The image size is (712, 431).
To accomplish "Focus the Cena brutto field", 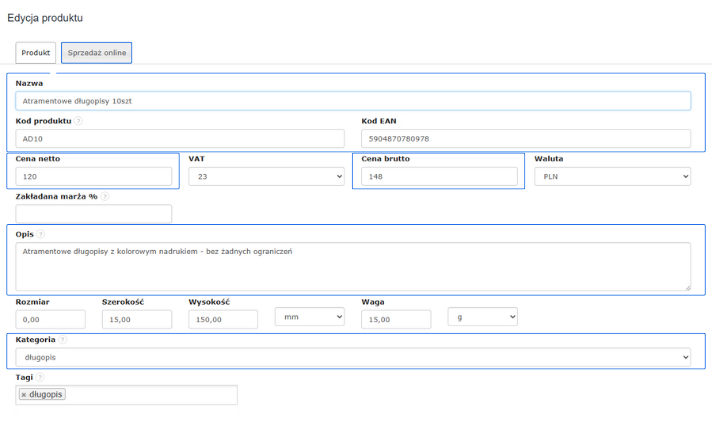I will pos(439,176).
